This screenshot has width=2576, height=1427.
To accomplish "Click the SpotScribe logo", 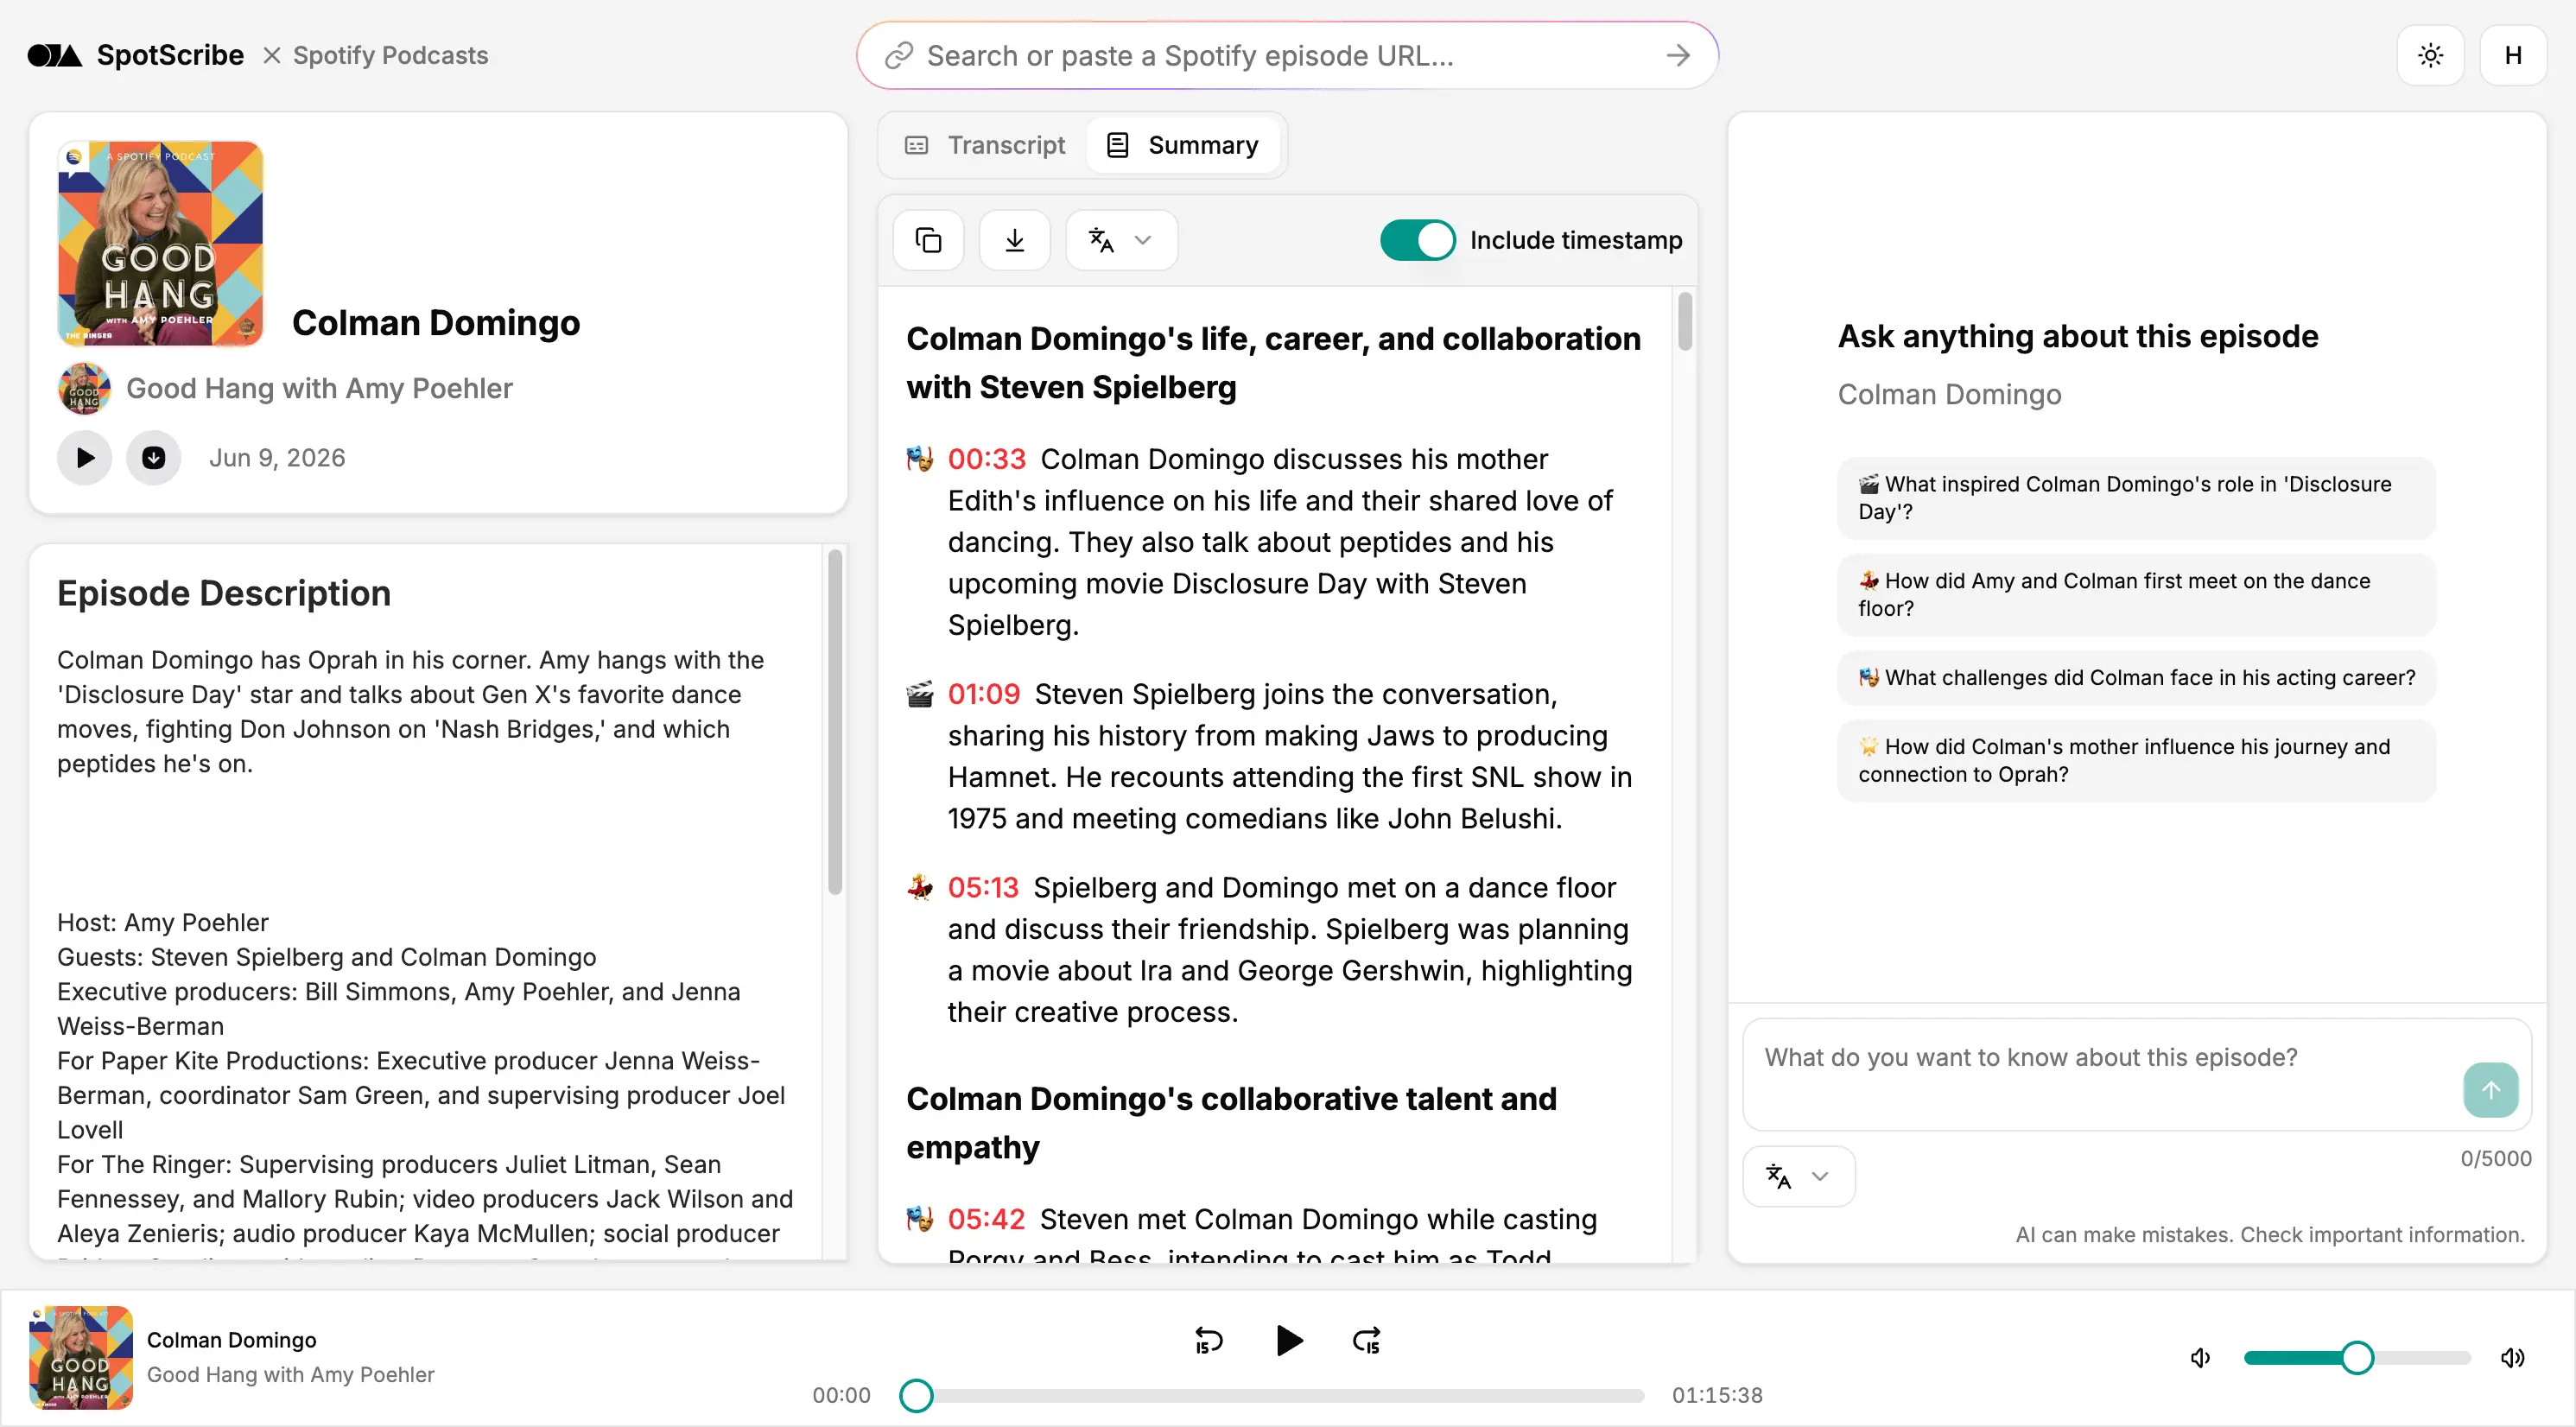I will pos(135,55).
